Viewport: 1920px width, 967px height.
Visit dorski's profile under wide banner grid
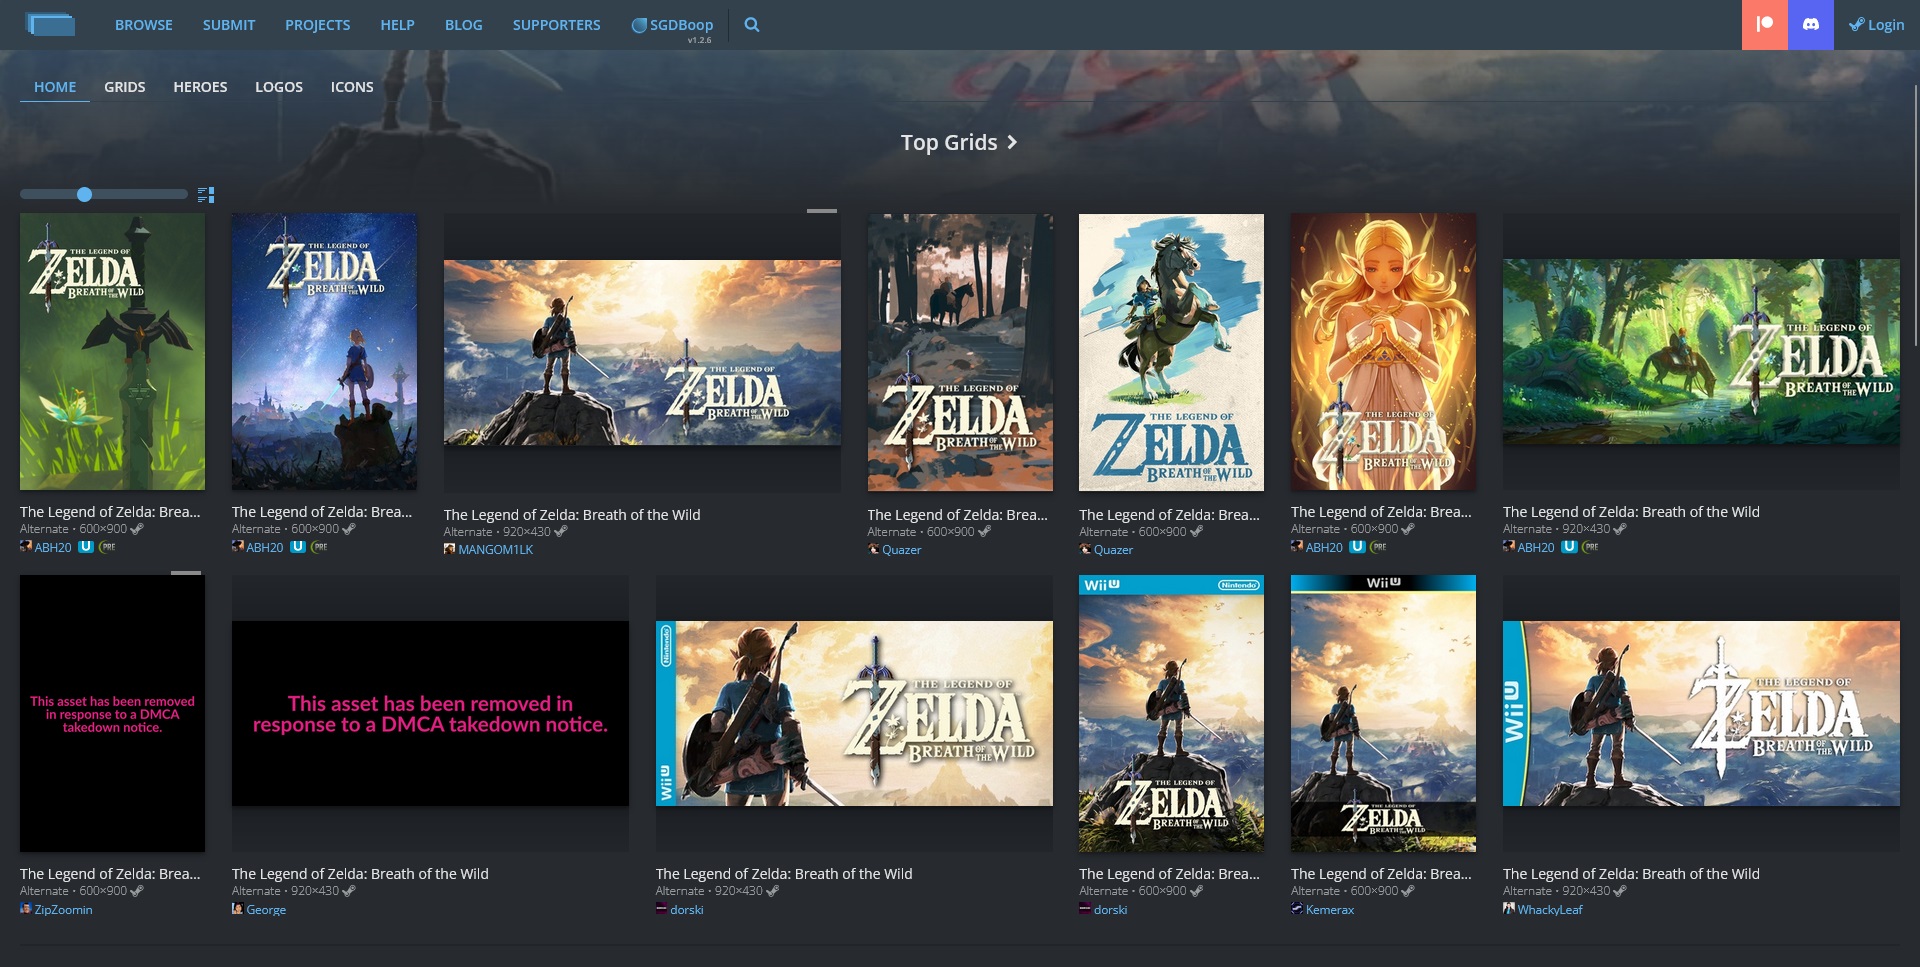[686, 909]
